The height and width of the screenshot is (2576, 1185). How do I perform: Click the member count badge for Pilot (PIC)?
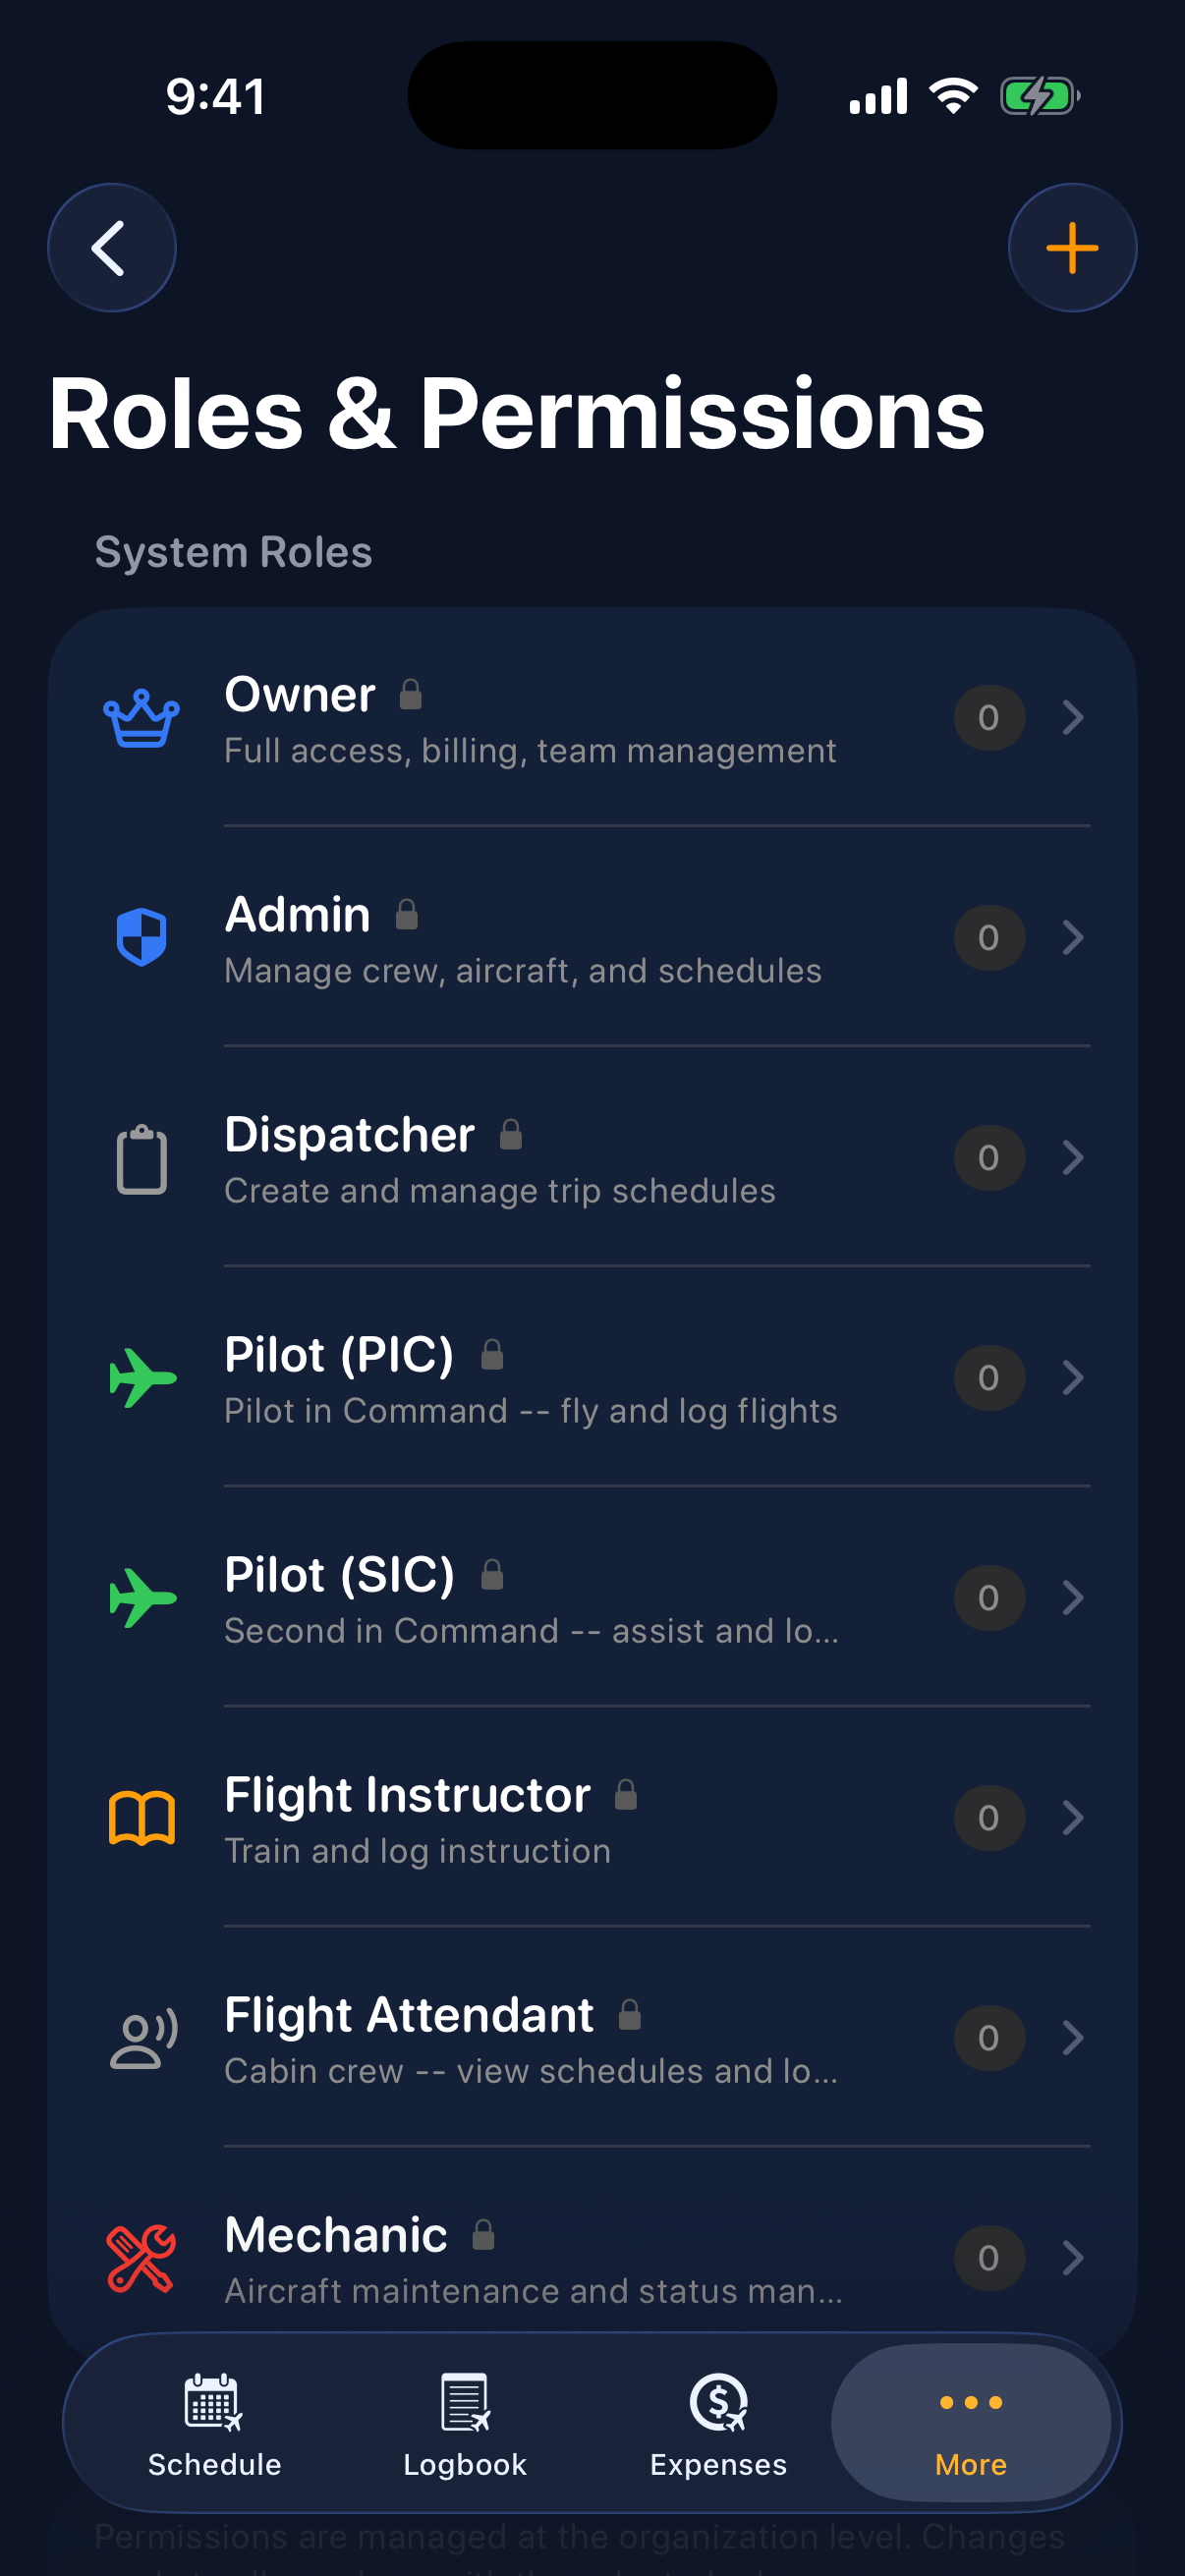click(x=988, y=1377)
